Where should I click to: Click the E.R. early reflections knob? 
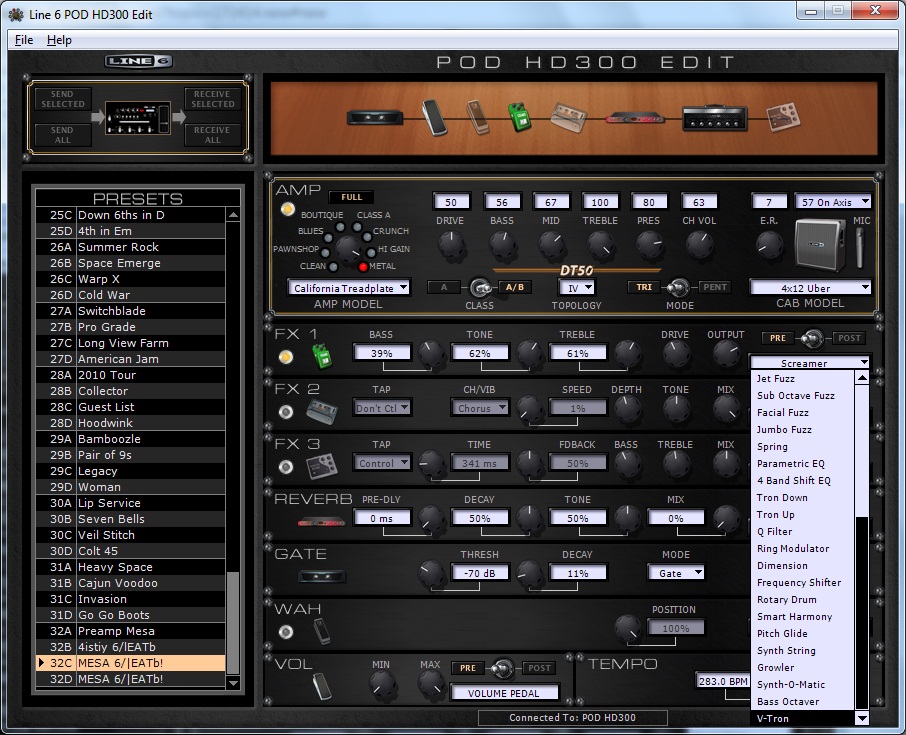point(769,245)
